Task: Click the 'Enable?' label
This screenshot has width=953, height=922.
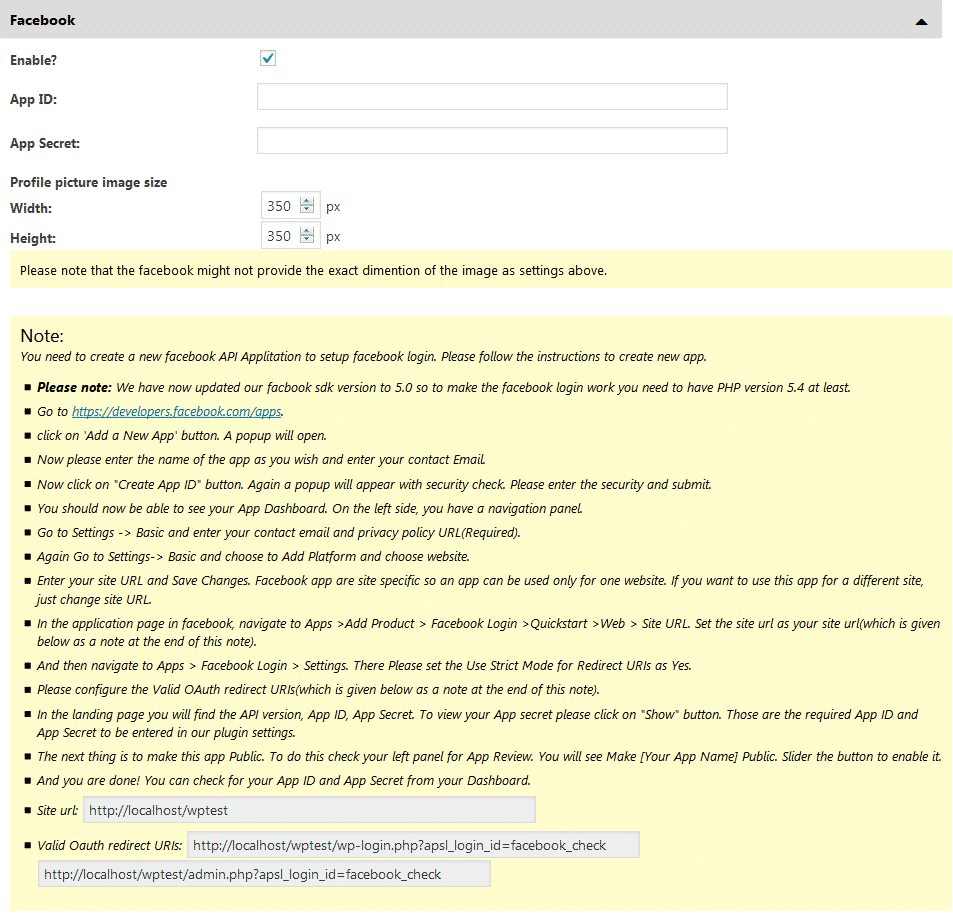Action: point(33,60)
